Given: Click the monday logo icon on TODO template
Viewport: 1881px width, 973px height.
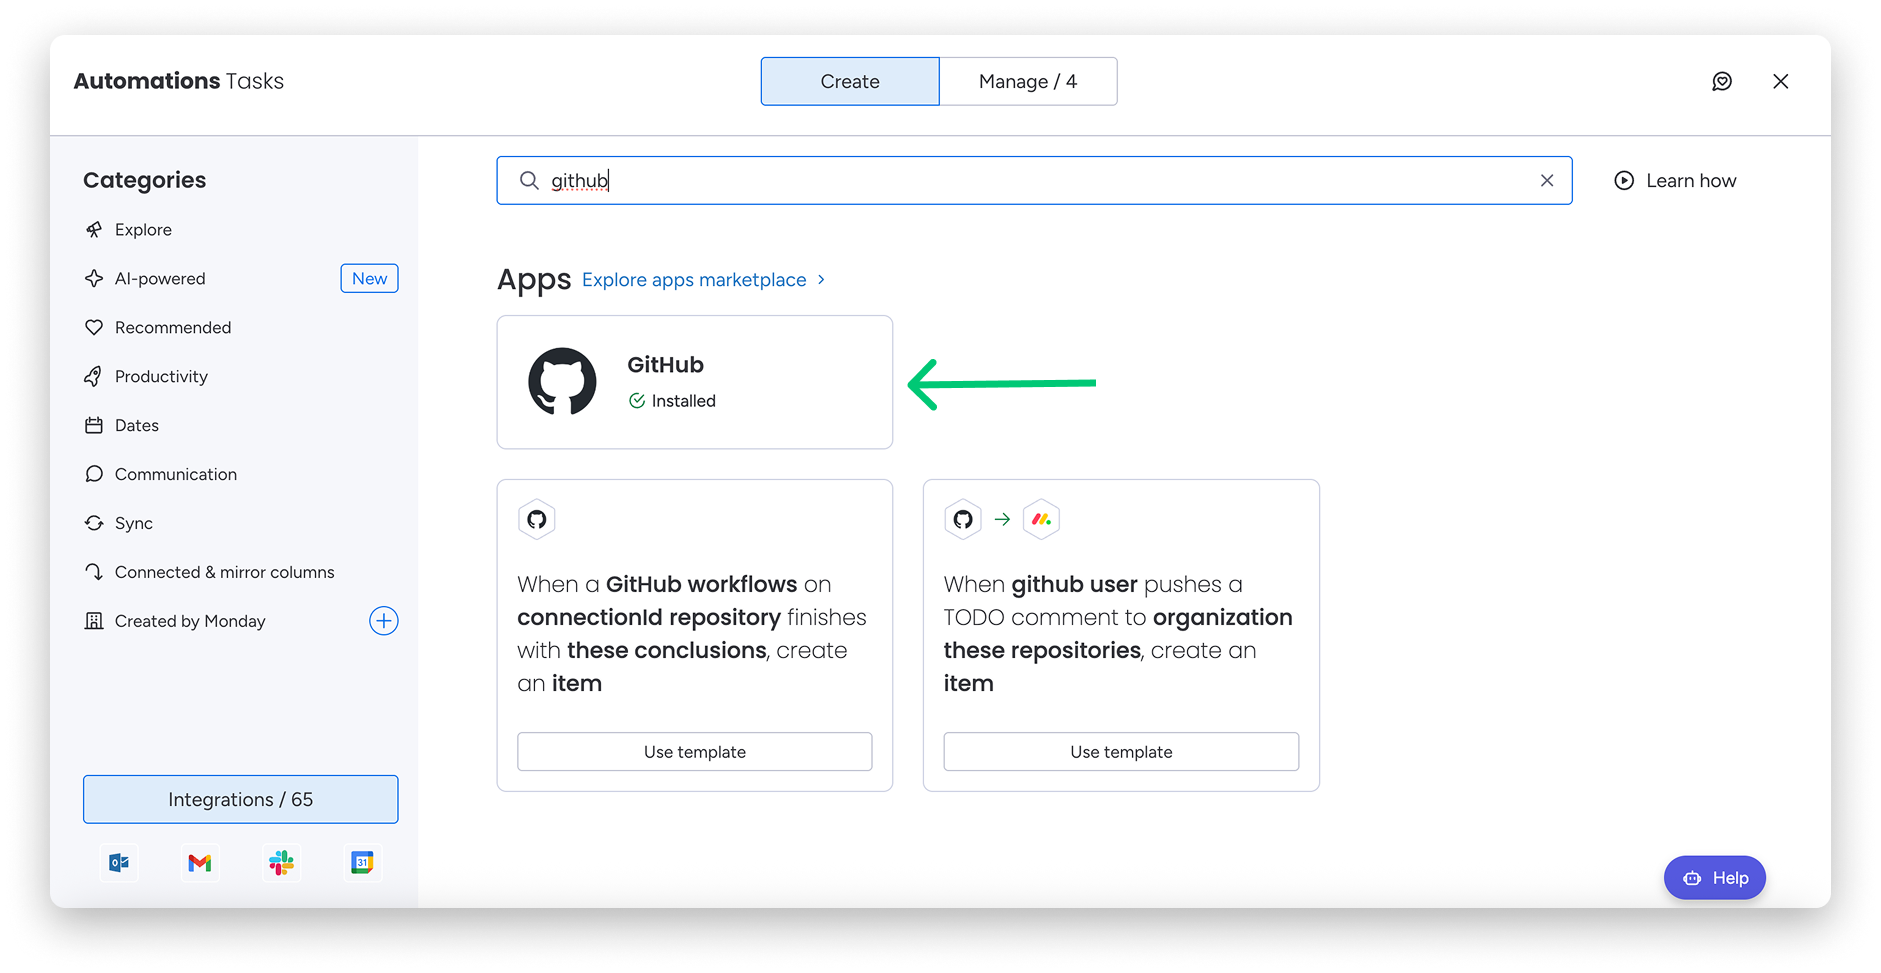Looking at the screenshot, I should coord(1041,519).
